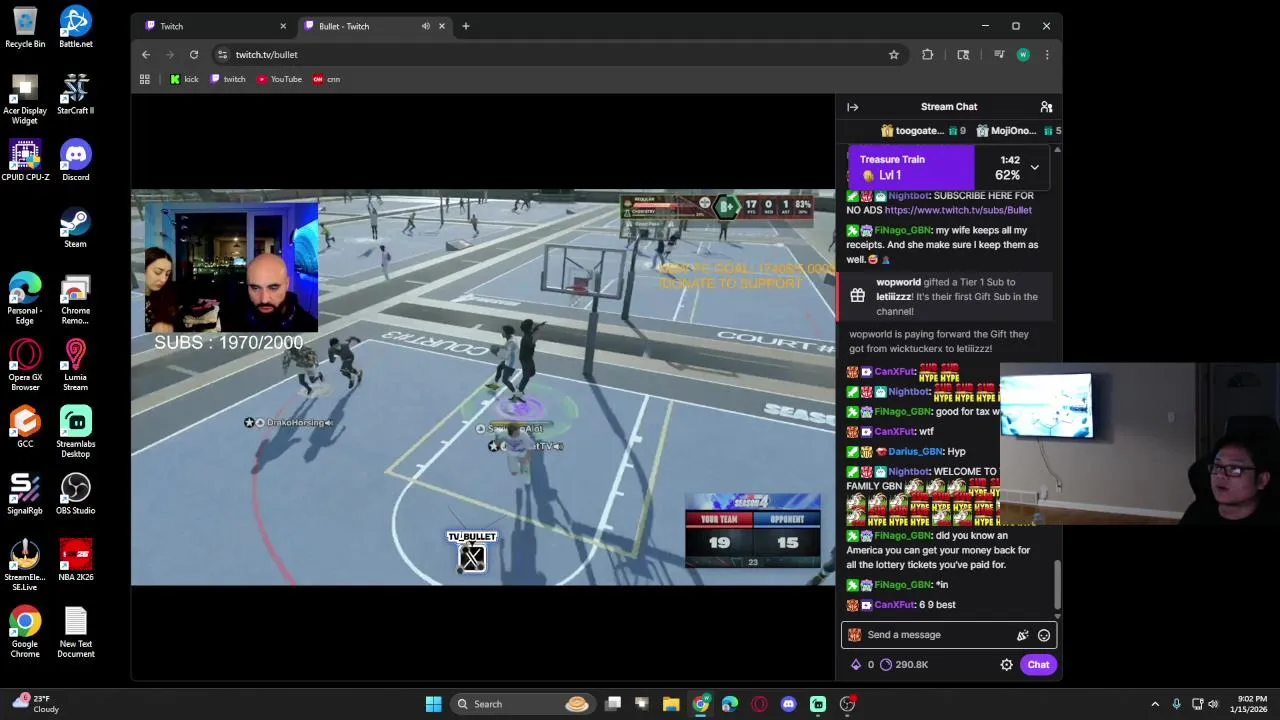View site information icon in address bar
The width and height of the screenshot is (1280, 720).
click(x=223, y=55)
